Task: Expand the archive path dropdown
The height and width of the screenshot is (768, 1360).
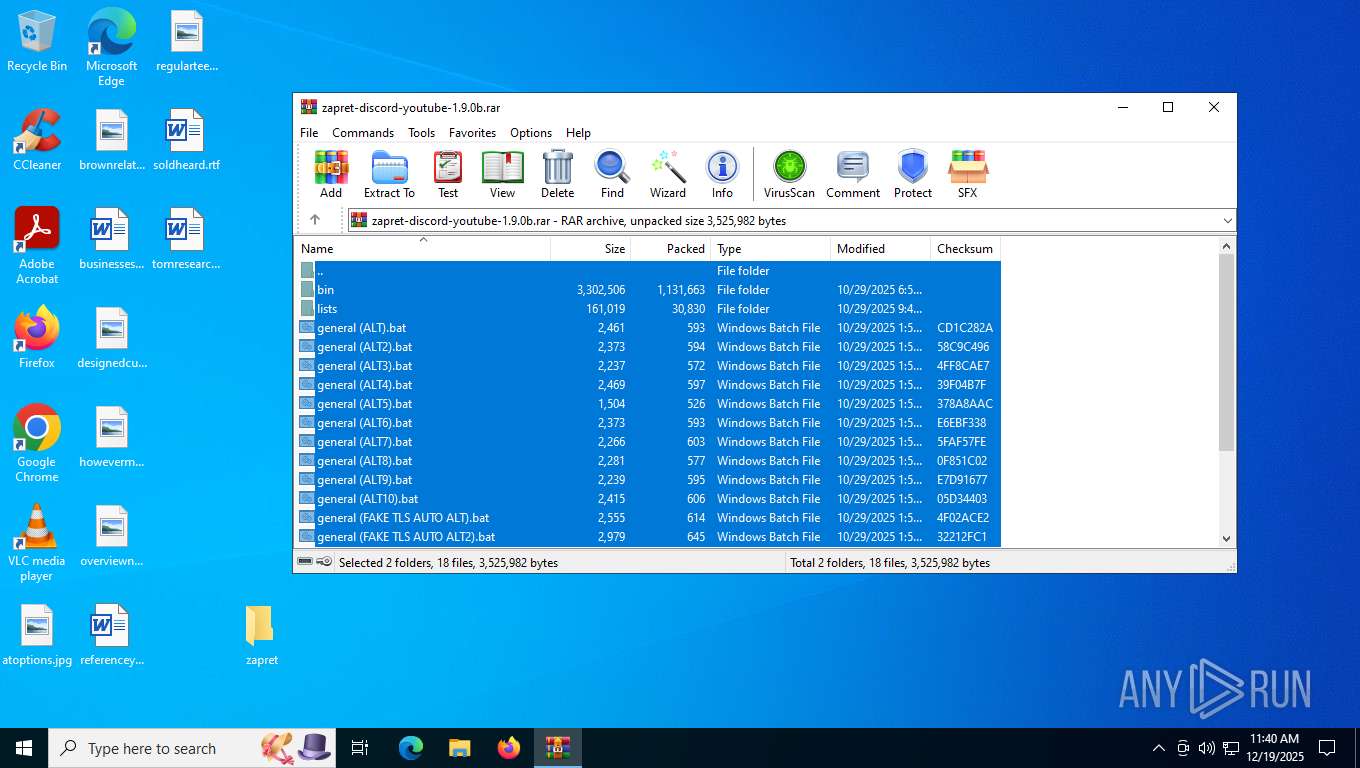Action: [1227, 220]
